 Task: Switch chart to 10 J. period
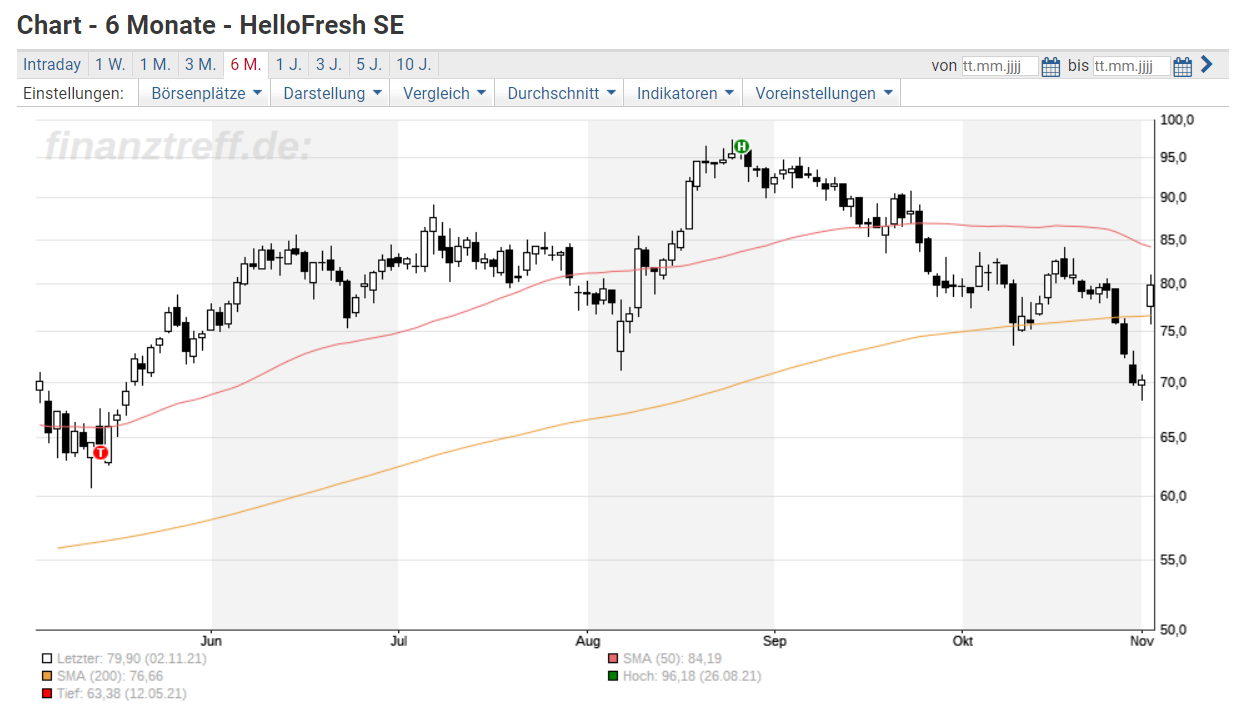(413, 65)
